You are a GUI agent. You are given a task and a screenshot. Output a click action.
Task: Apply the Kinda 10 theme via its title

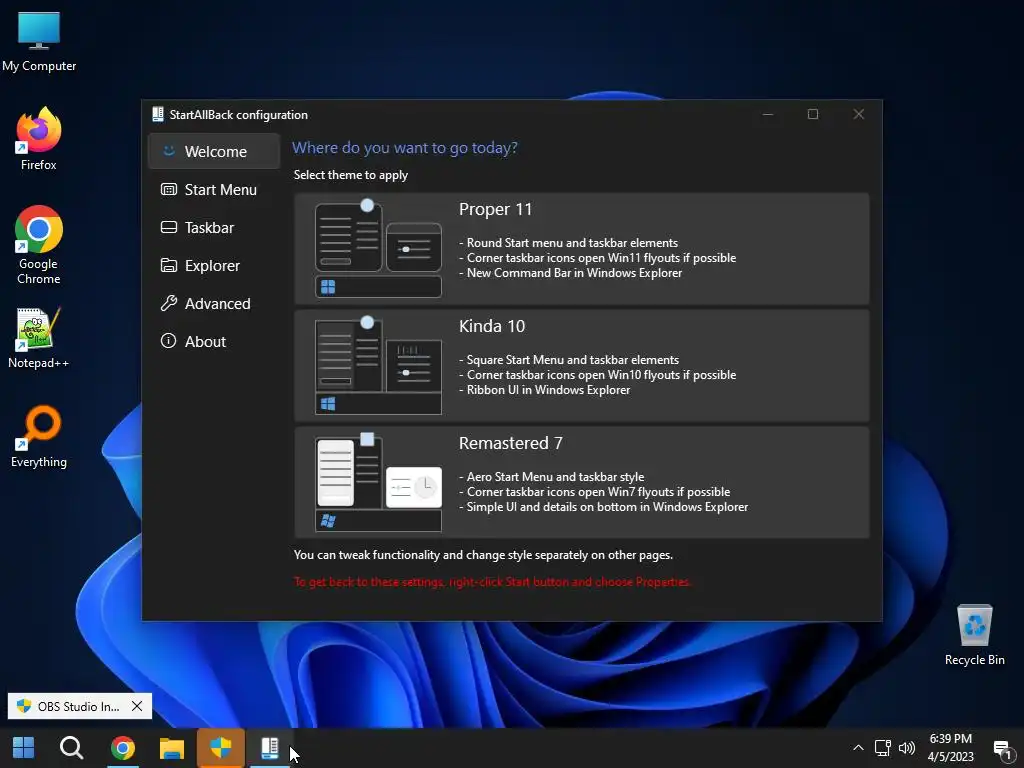click(492, 326)
